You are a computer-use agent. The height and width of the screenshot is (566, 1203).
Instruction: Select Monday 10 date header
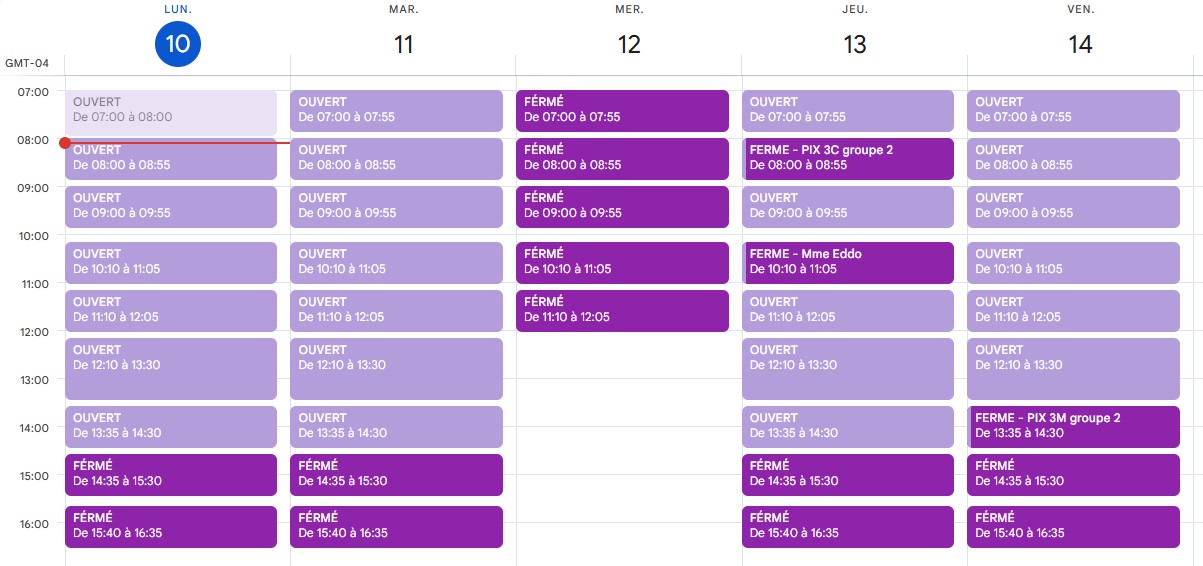tap(178, 44)
